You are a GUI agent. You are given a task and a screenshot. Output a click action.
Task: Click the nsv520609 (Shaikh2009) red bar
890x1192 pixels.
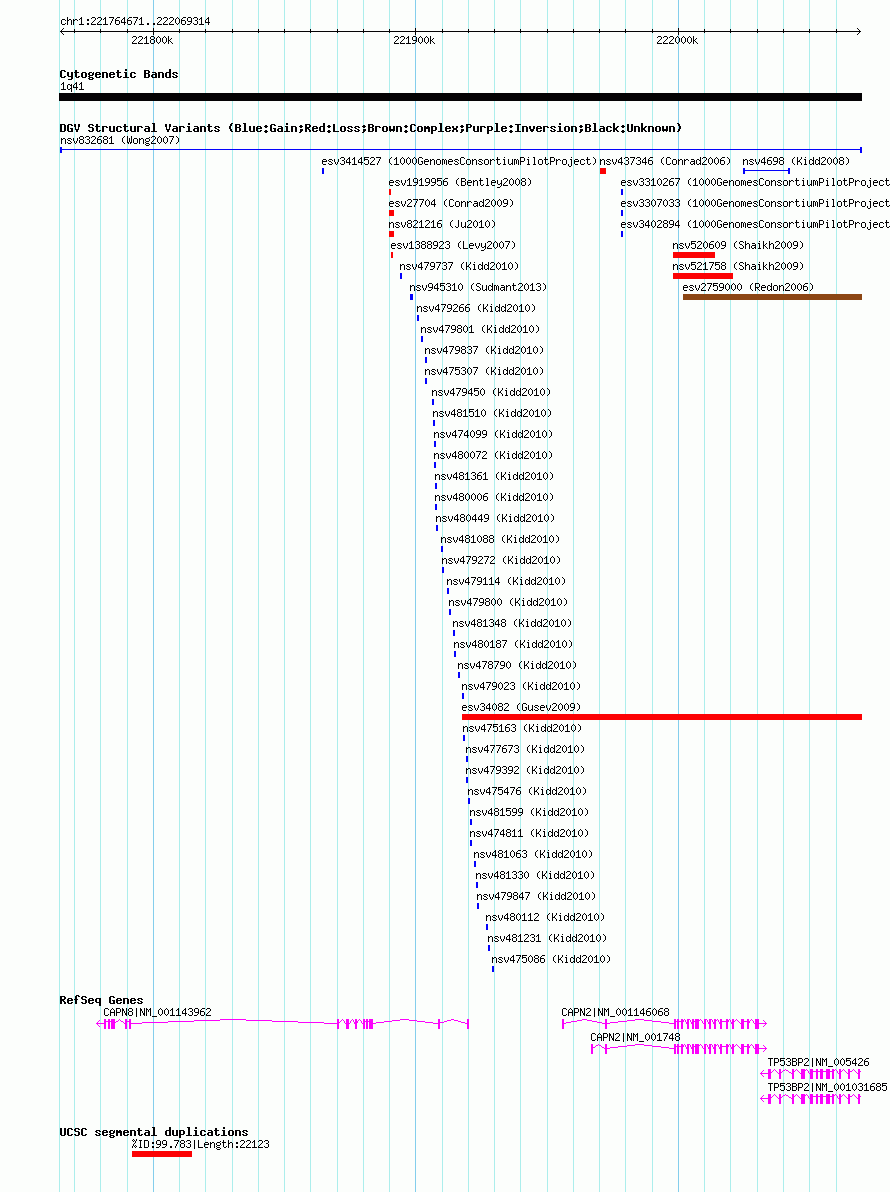tap(694, 255)
